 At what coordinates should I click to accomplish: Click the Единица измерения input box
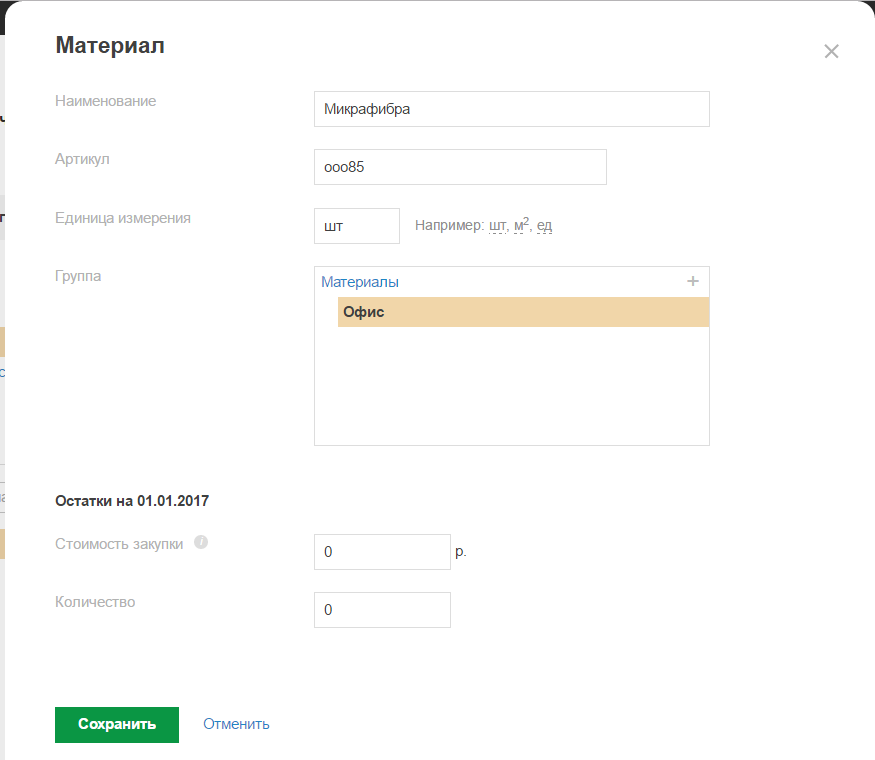coord(356,226)
